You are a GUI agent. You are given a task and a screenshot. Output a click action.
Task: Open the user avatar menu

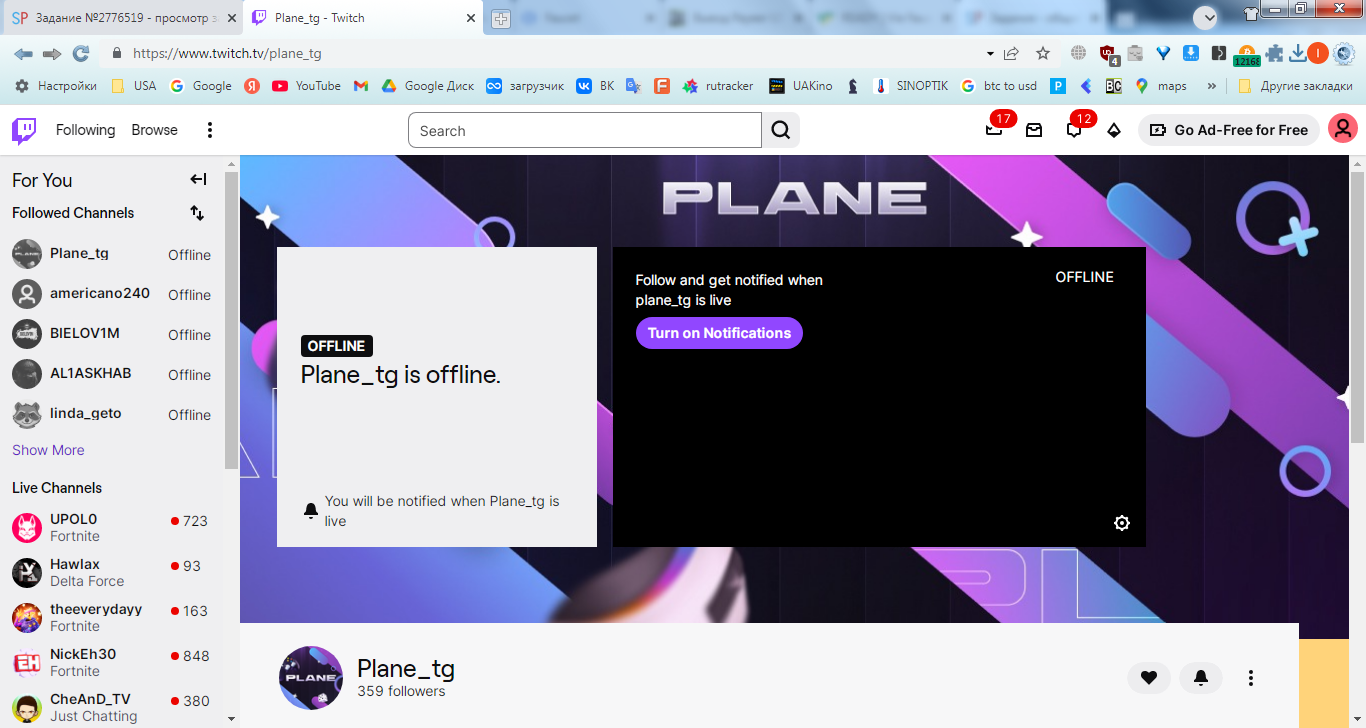pyautogui.click(x=1342, y=129)
